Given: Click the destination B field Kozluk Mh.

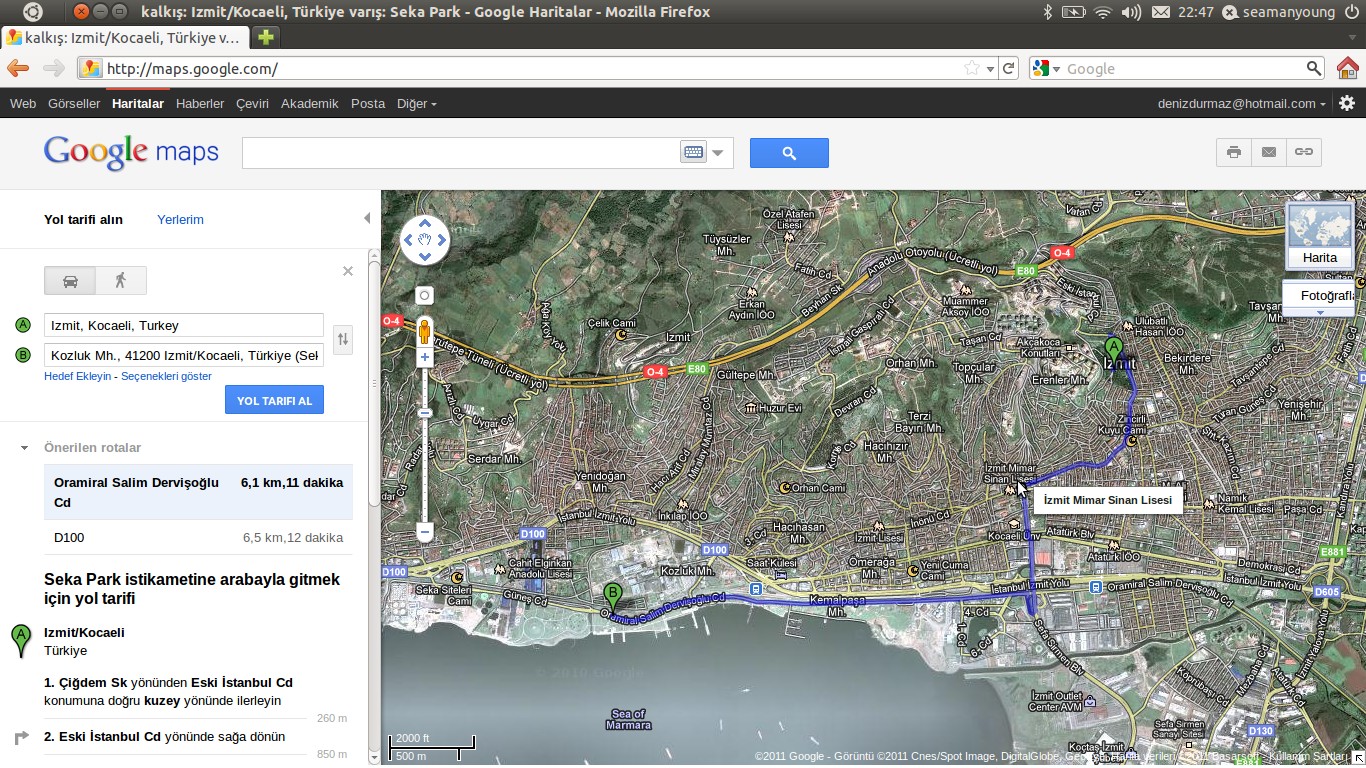Looking at the screenshot, I should (x=184, y=355).
